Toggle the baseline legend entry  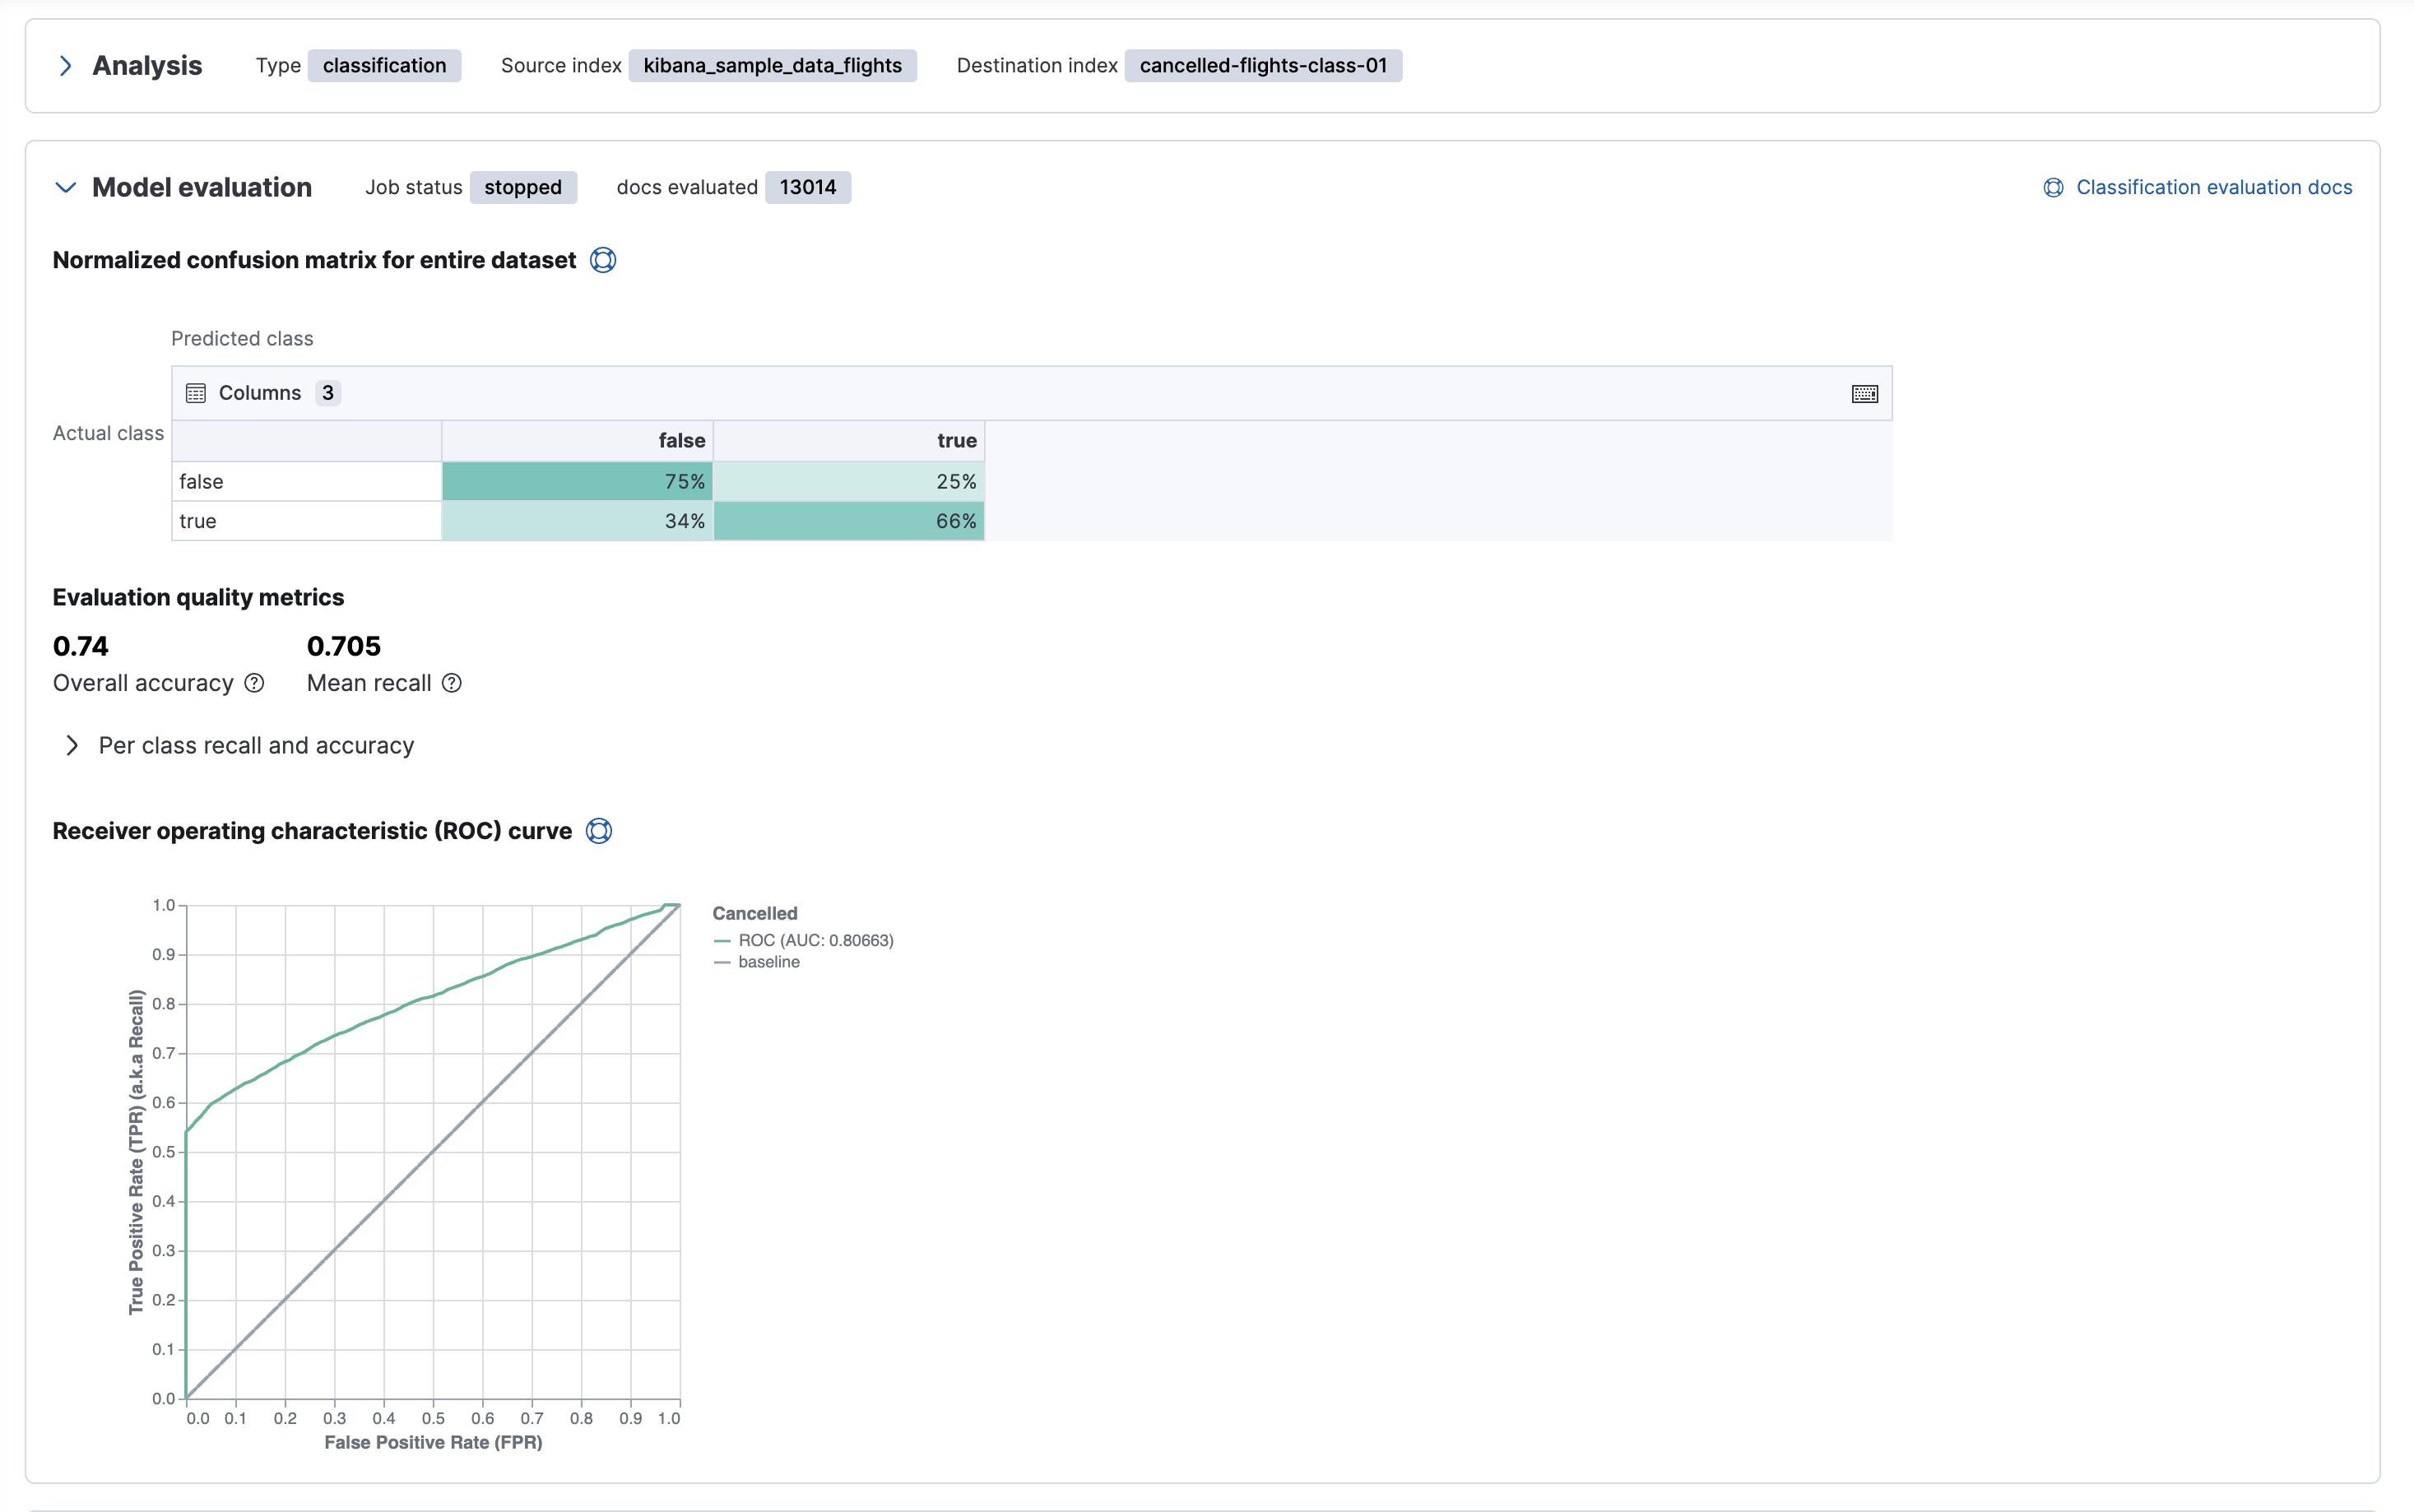point(757,962)
